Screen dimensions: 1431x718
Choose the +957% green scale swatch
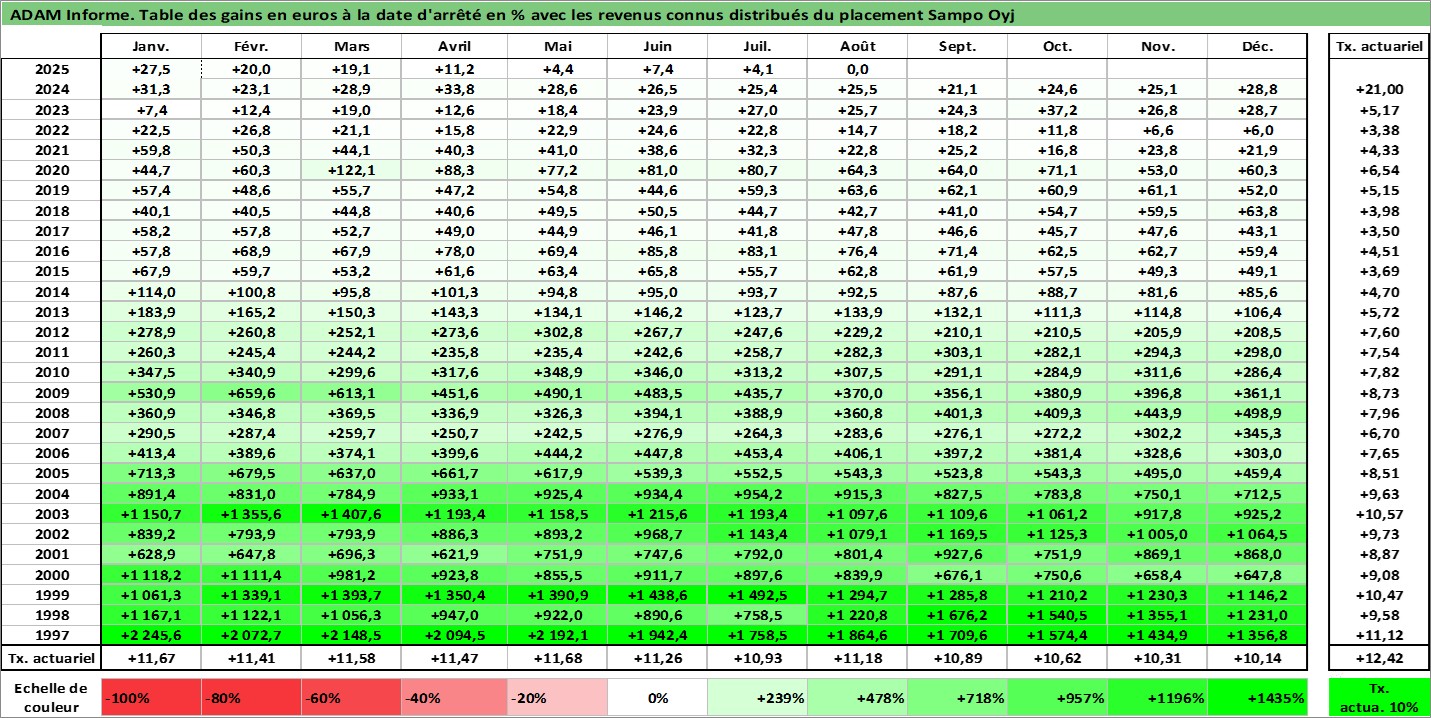(x=1058, y=698)
